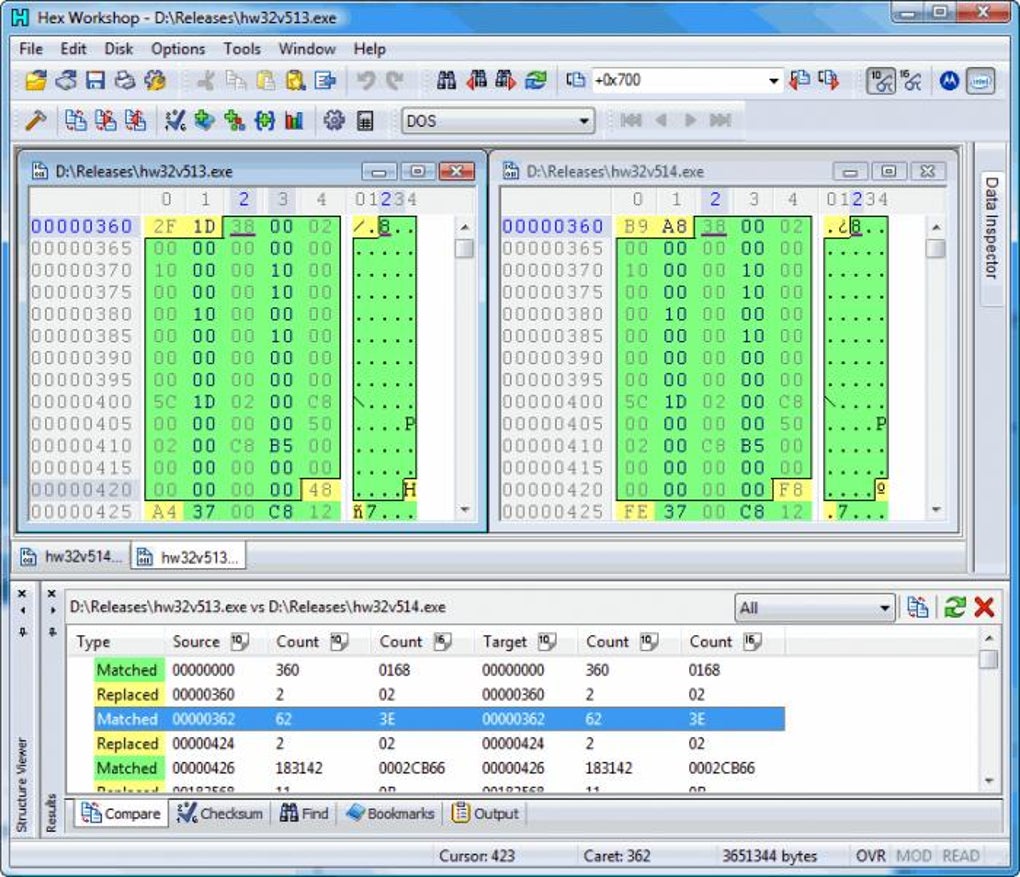Click the first Compare files toolbar icon
Image resolution: width=1020 pixels, height=877 pixels.
coord(75,120)
